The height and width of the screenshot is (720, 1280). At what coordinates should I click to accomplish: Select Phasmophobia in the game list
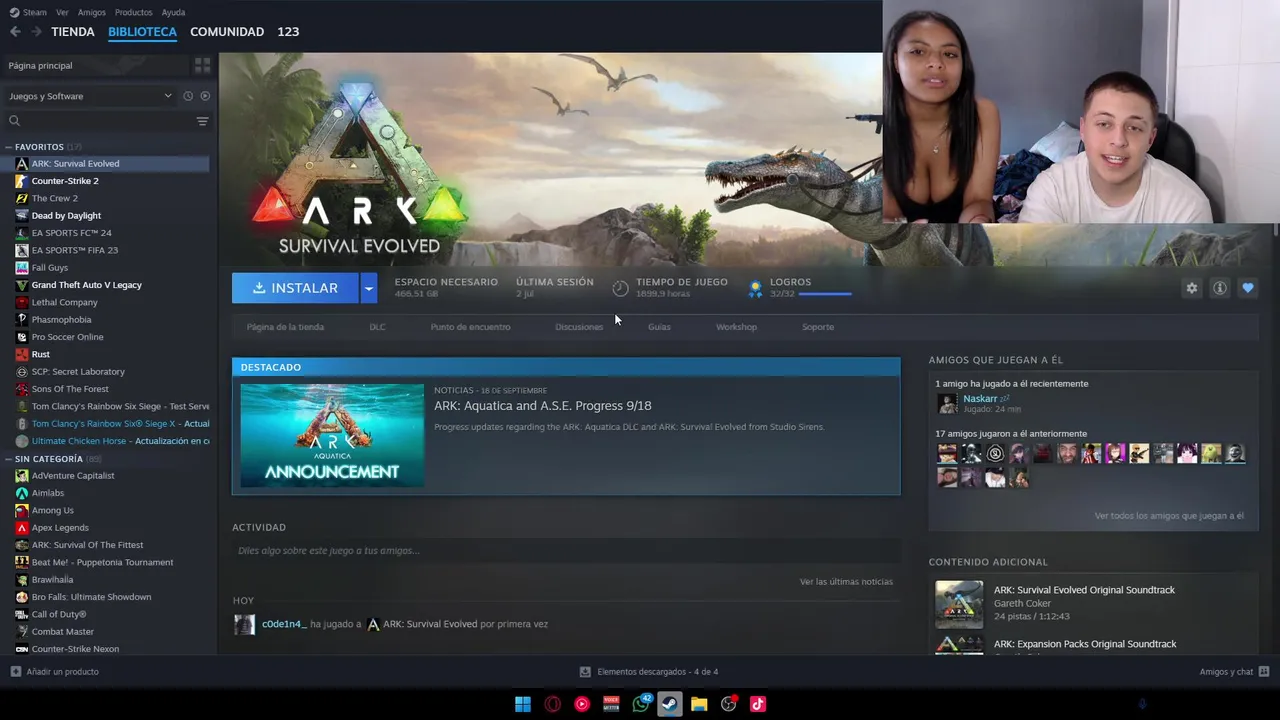click(61, 320)
